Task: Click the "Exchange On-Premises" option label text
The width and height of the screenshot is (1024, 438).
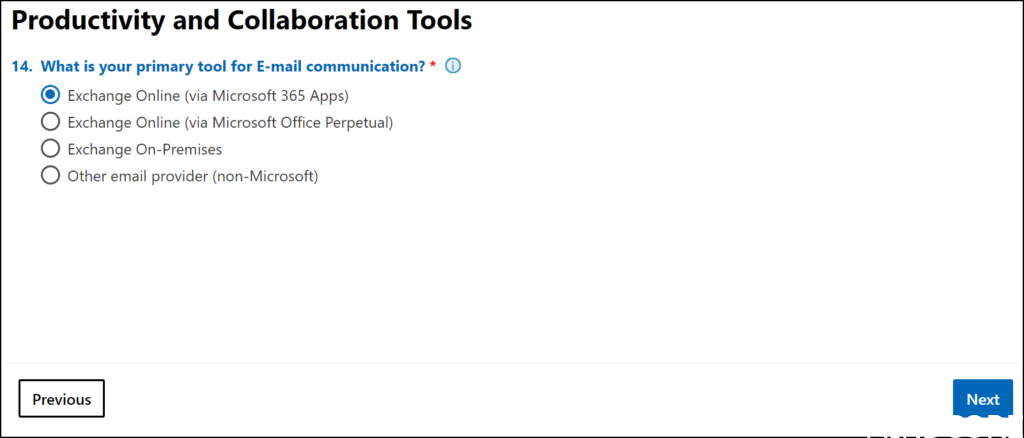Action: [144, 149]
